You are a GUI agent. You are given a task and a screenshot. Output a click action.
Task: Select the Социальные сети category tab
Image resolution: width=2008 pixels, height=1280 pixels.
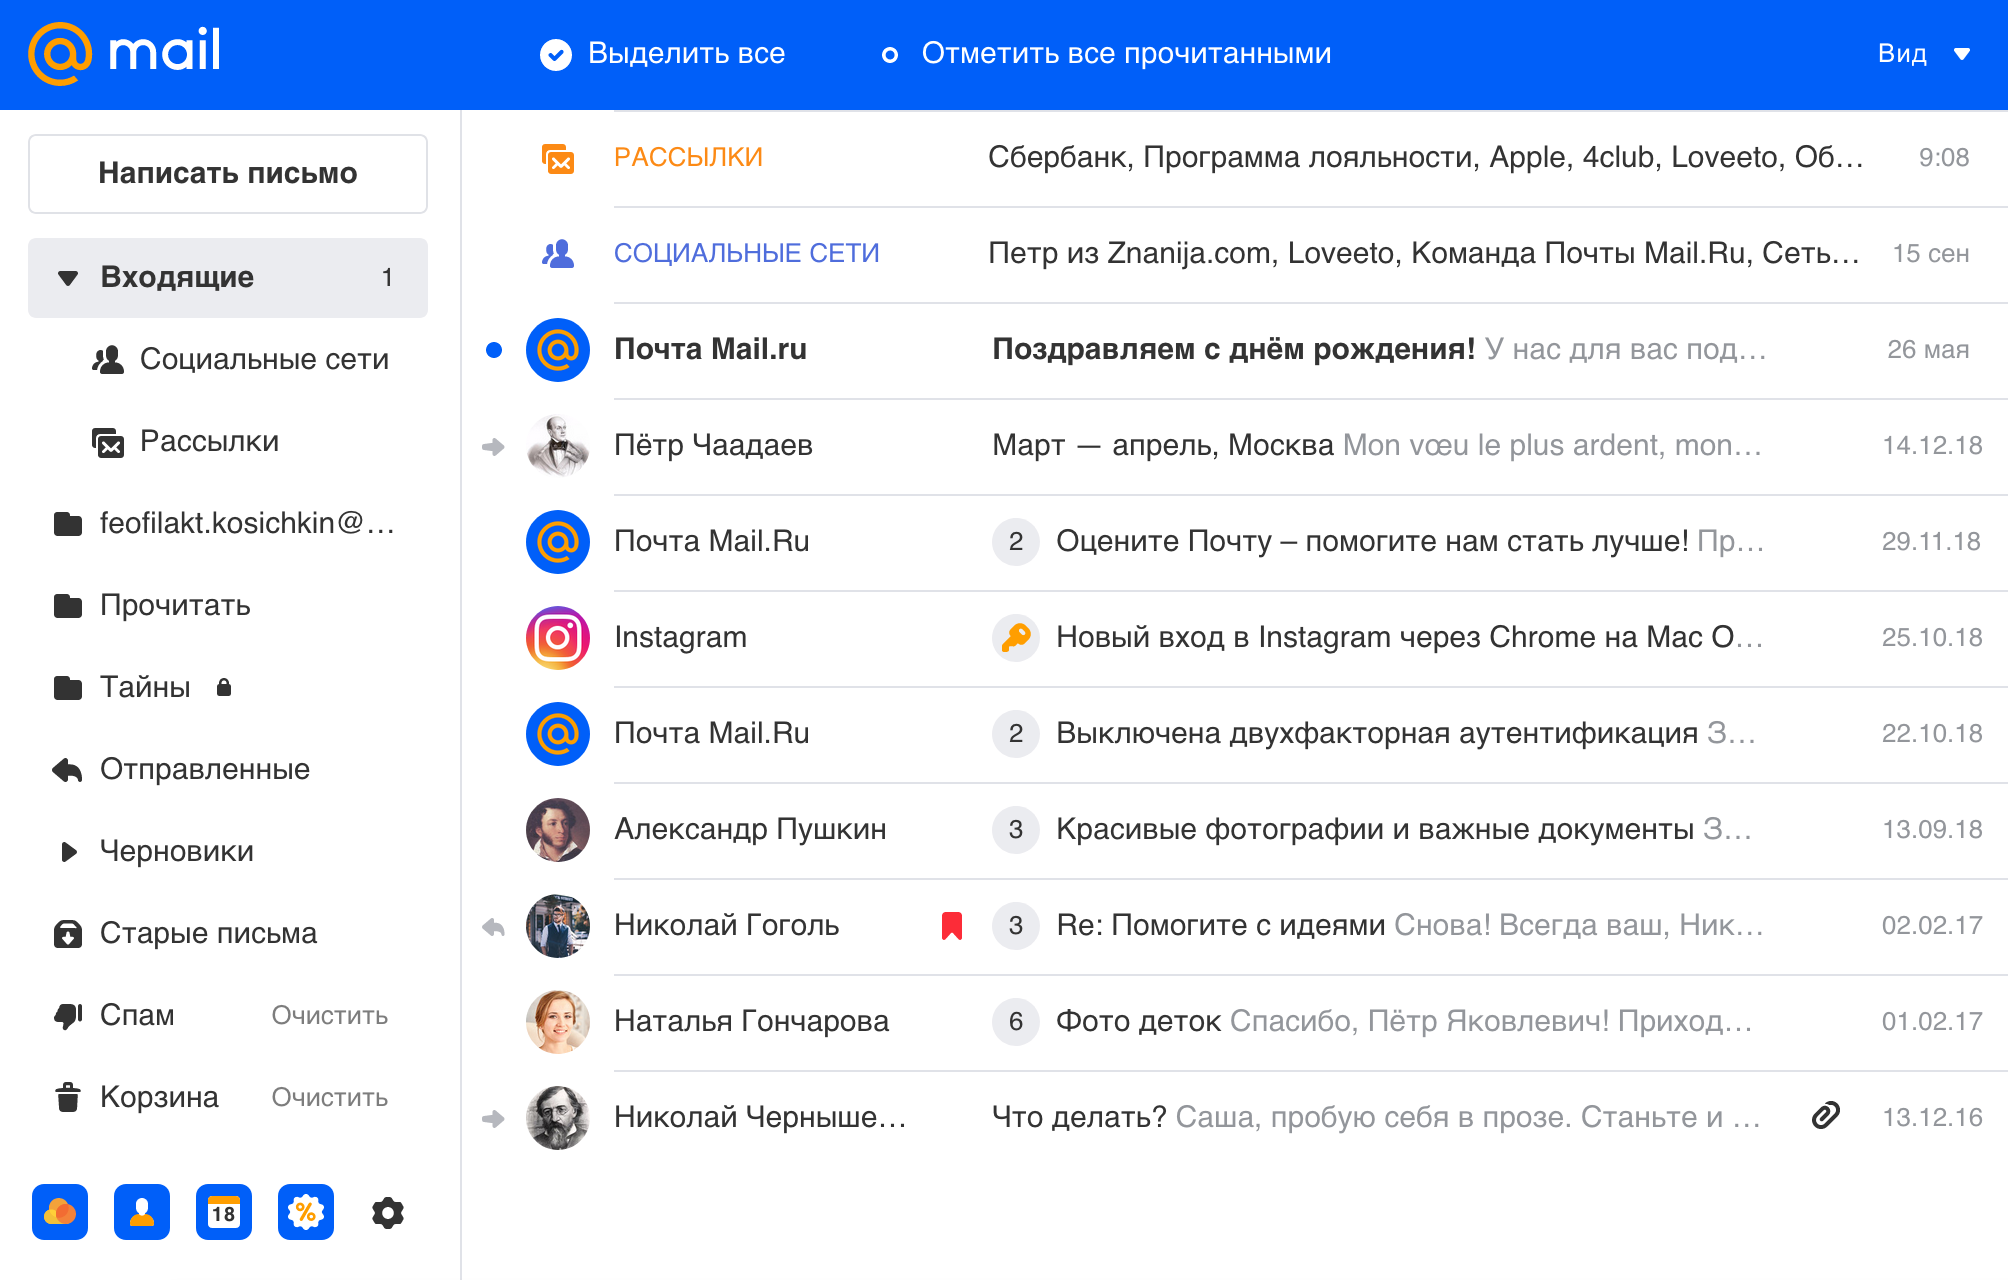[746, 253]
